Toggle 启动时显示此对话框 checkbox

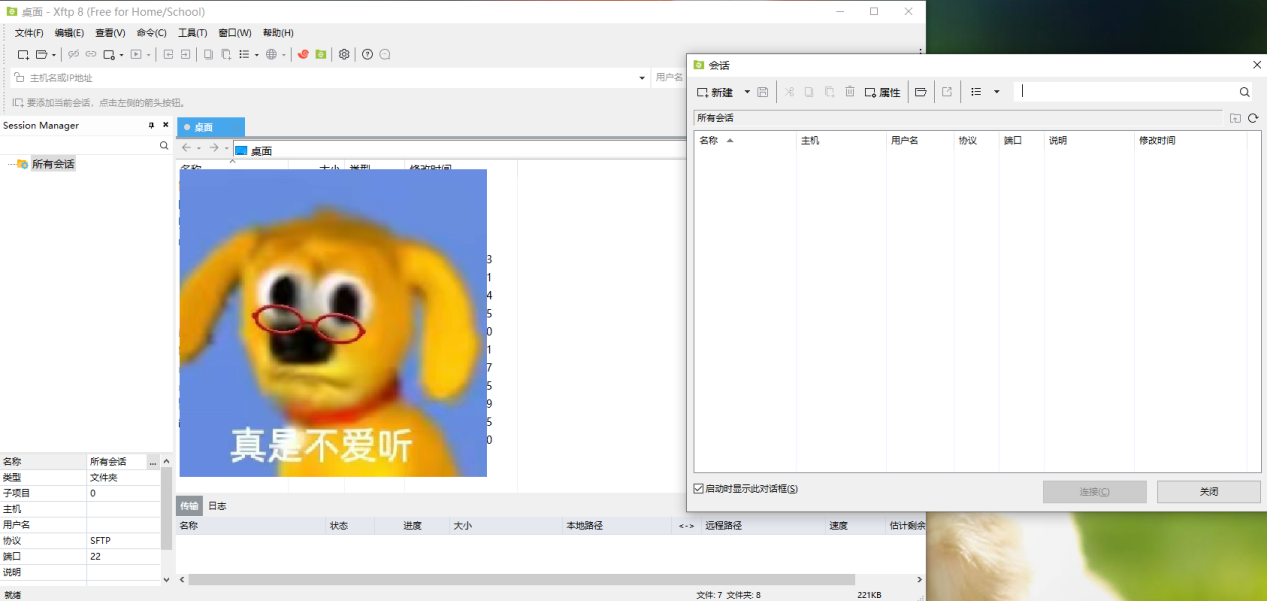(699, 489)
